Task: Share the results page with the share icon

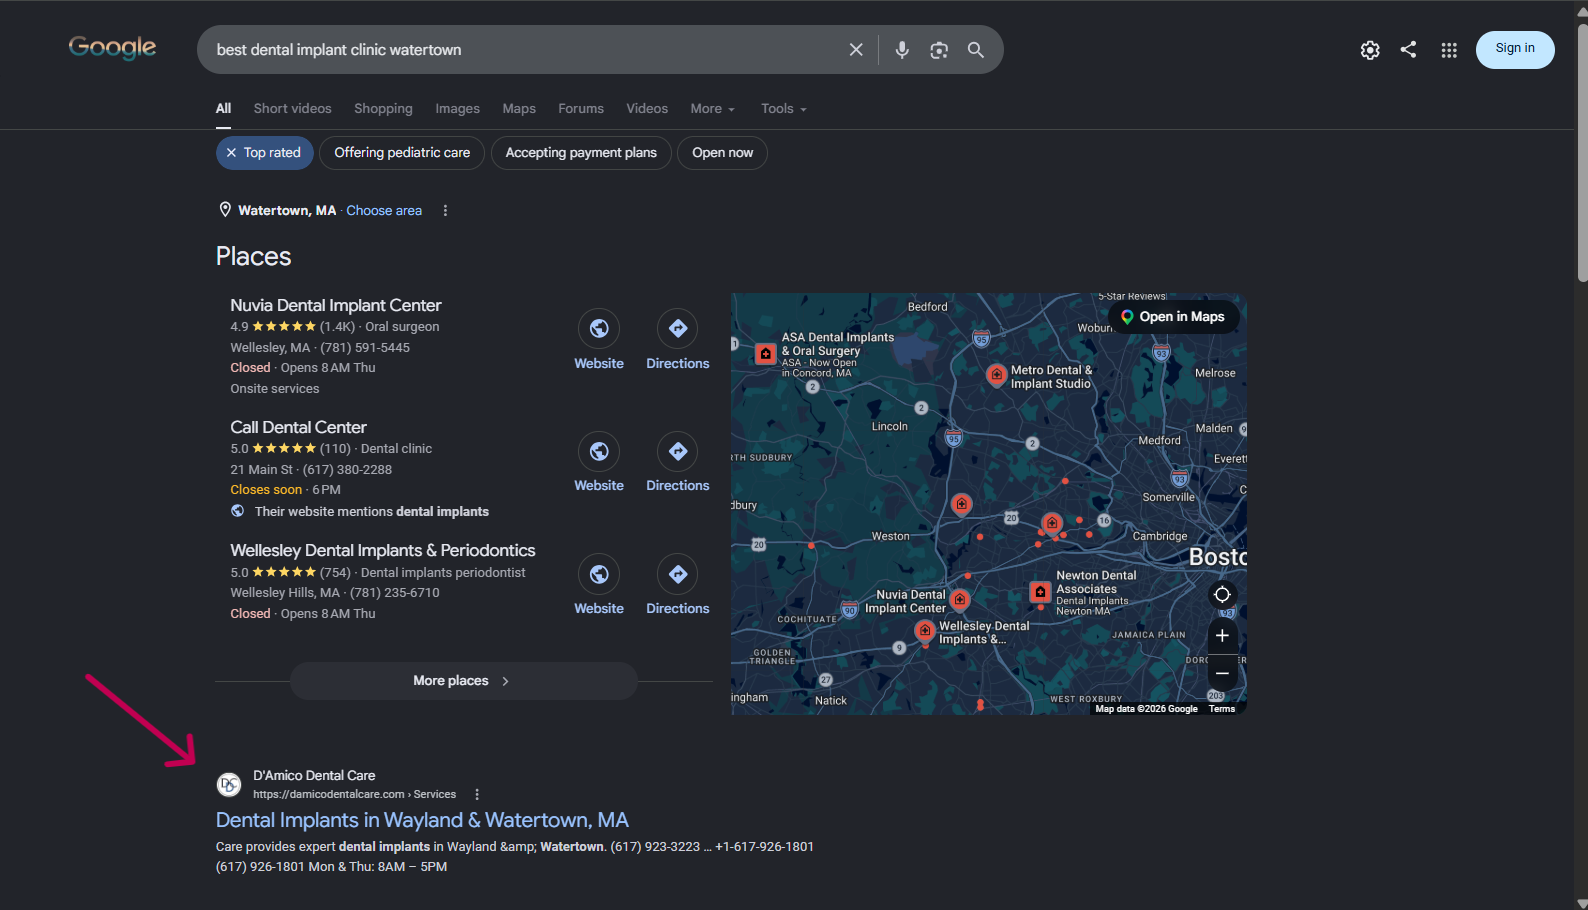Action: click(x=1408, y=49)
